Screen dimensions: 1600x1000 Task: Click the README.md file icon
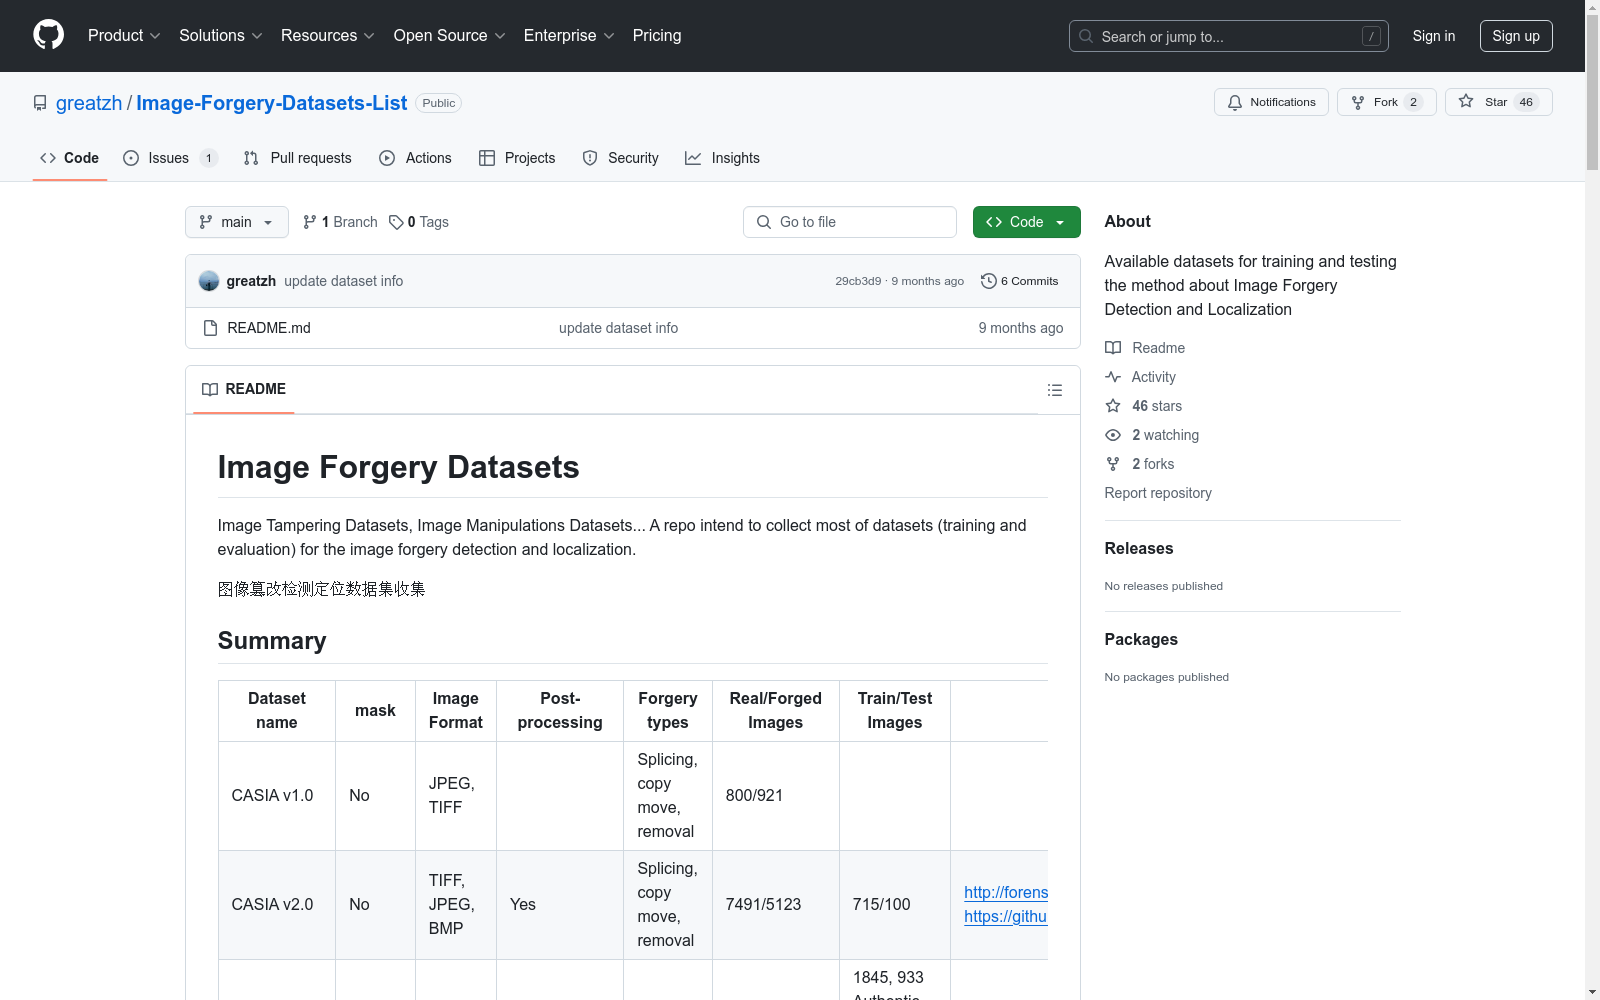[x=210, y=328]
